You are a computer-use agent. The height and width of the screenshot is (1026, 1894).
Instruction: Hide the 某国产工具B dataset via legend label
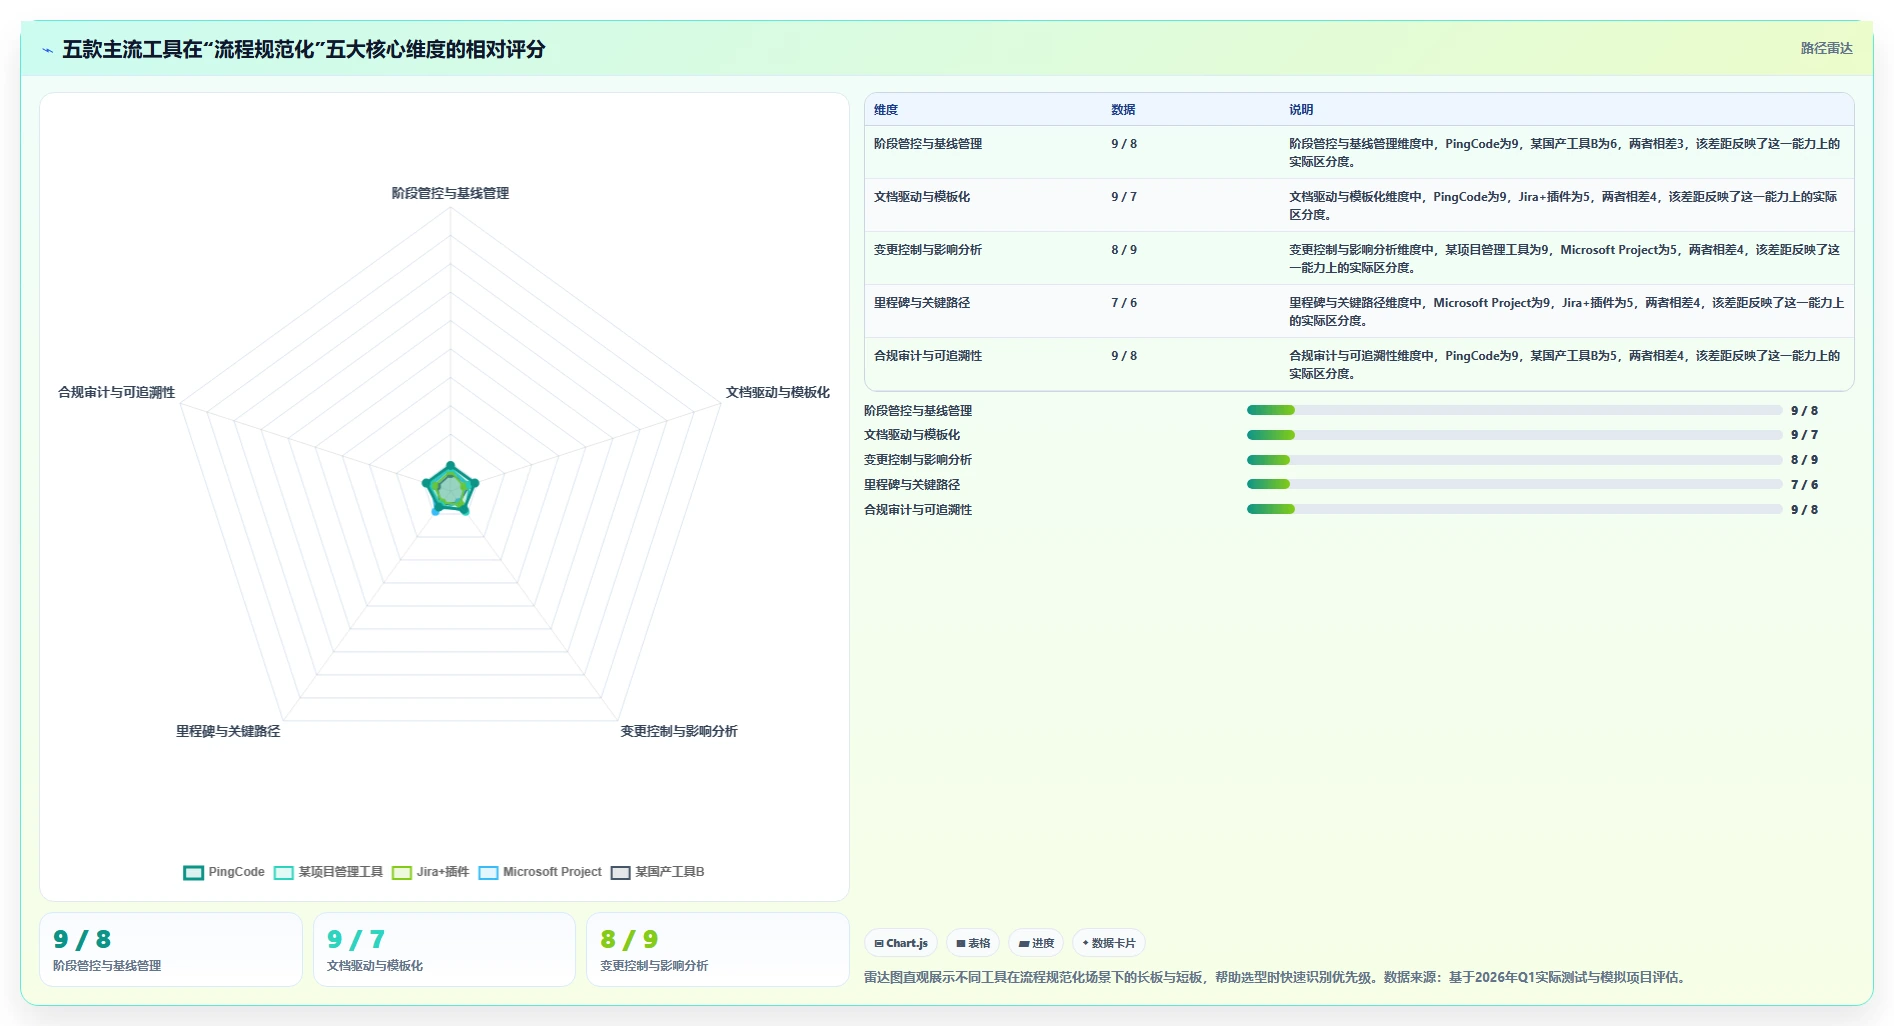point(669,872)
